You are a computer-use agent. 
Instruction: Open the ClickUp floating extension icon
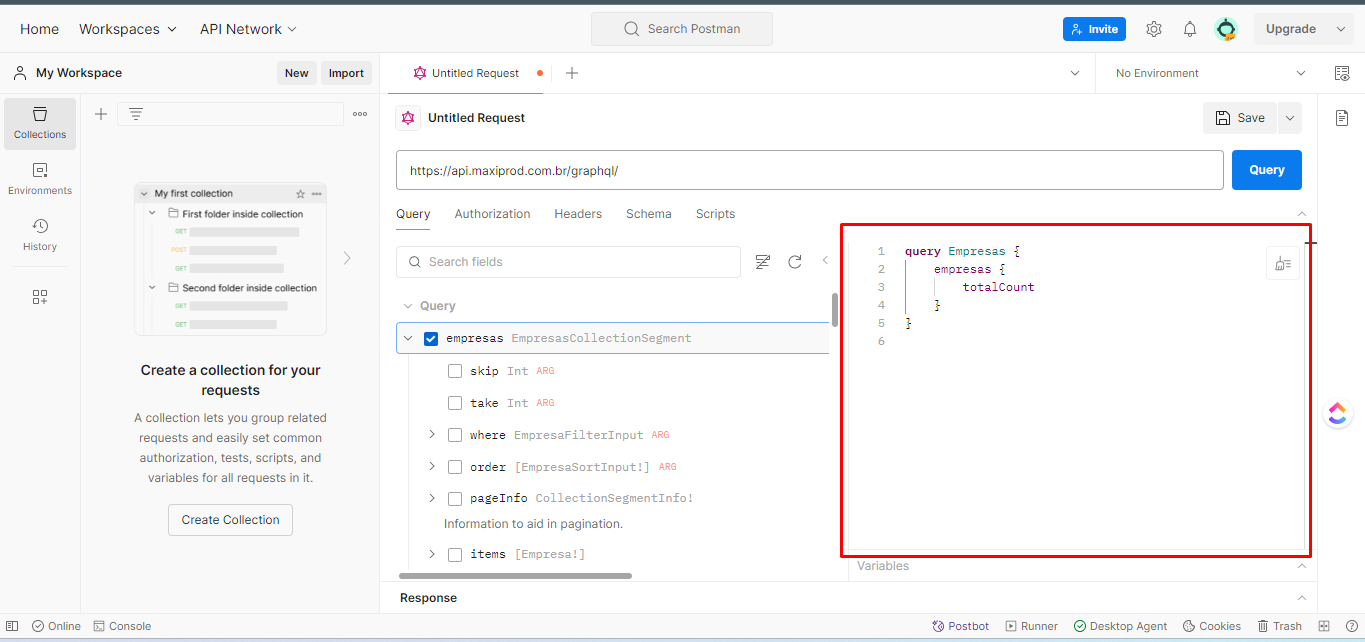pos(1338,413)
